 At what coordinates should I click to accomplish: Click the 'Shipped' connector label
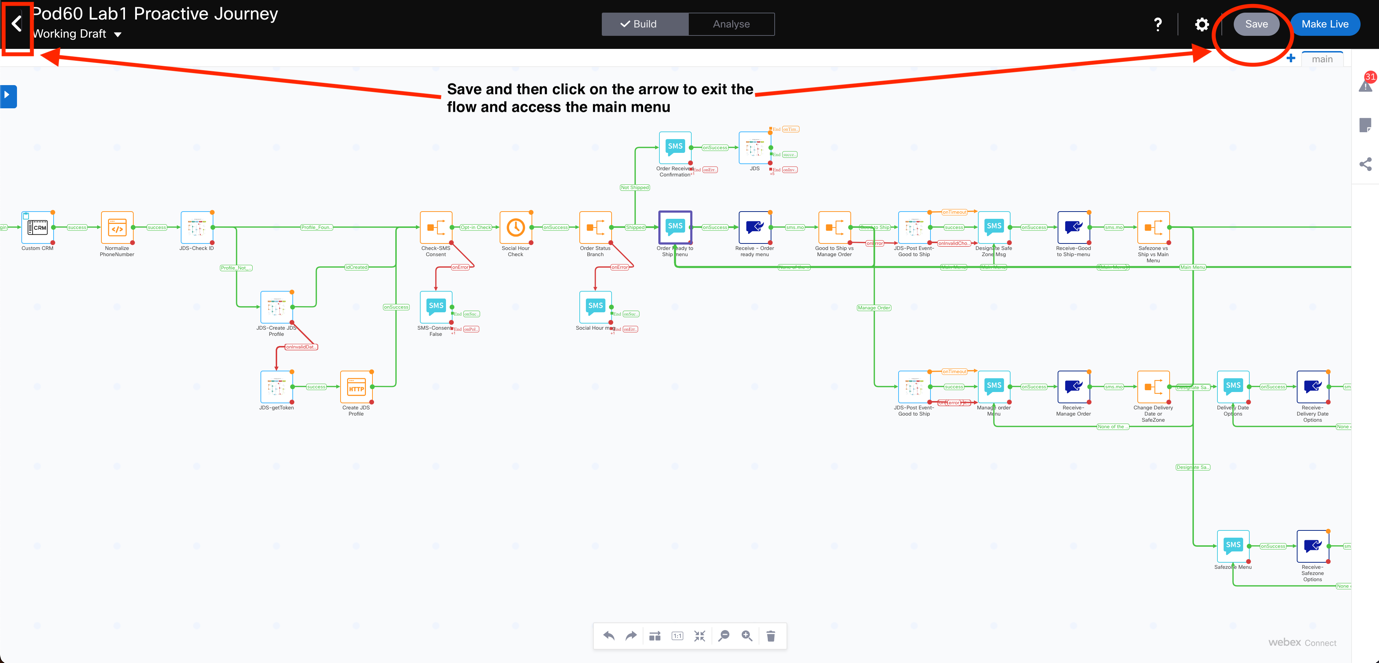click(x=635, y=228)
